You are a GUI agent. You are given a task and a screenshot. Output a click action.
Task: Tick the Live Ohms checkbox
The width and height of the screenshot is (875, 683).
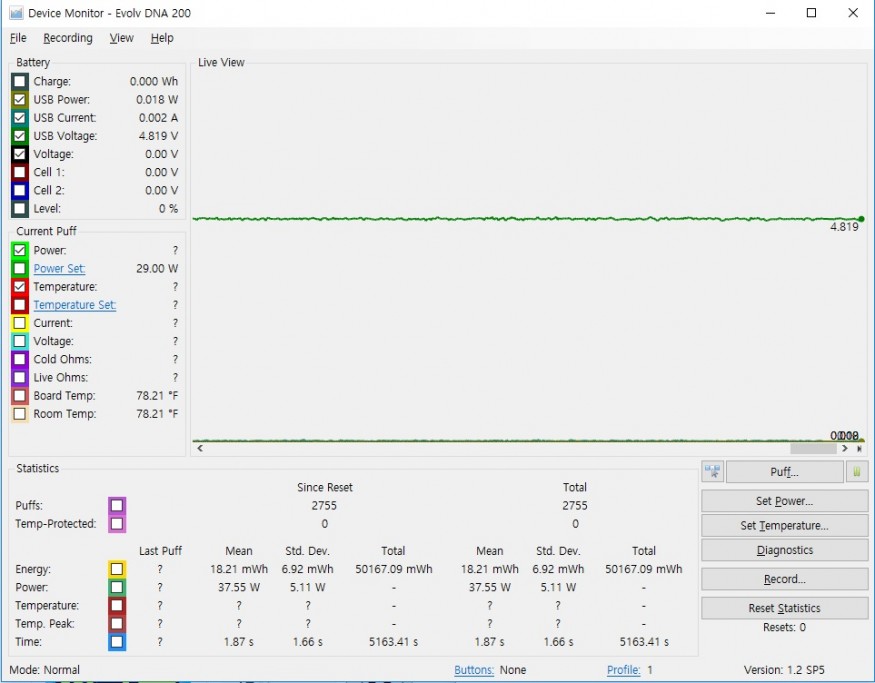click(x=20, y=378)
